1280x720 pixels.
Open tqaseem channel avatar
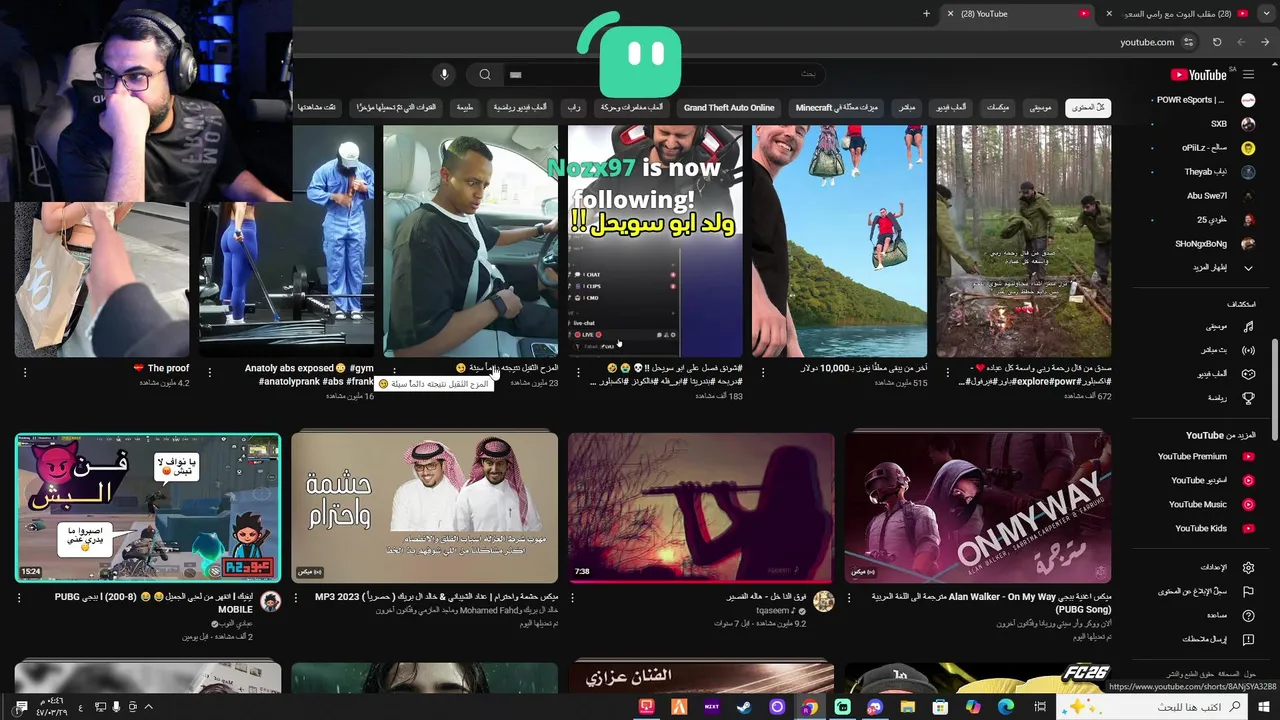[823, 601]
